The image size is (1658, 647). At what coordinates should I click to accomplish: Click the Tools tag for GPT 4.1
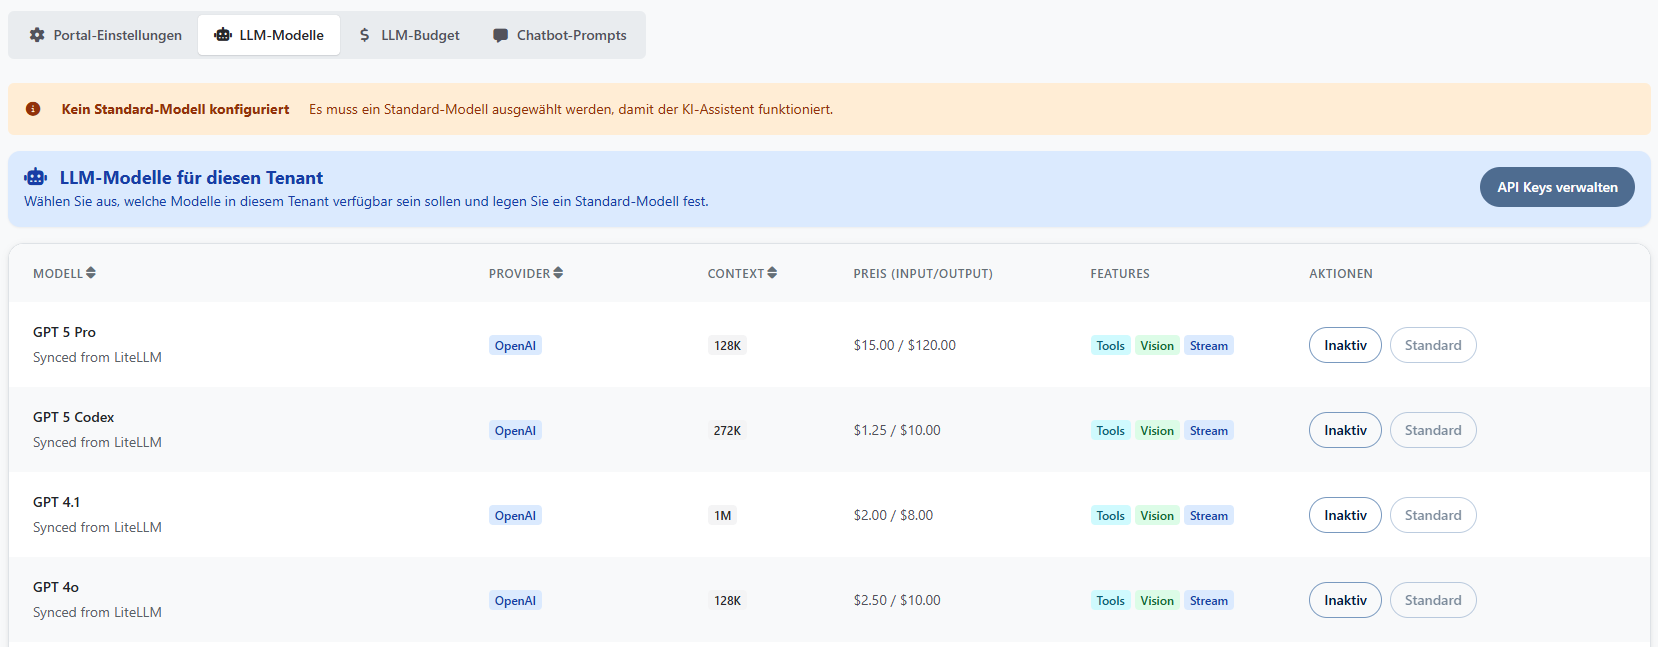pos(1110,516)
